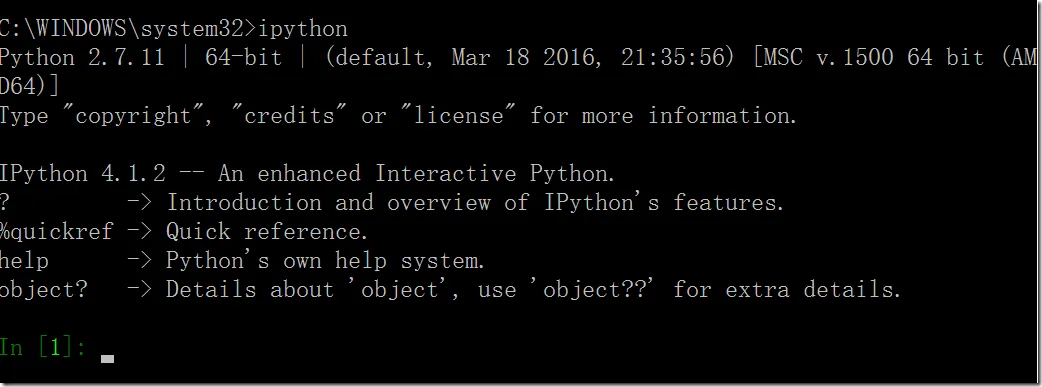The image size is (1042, 387).
Task: Click the Python's own help system text
Action: [326, 261]
